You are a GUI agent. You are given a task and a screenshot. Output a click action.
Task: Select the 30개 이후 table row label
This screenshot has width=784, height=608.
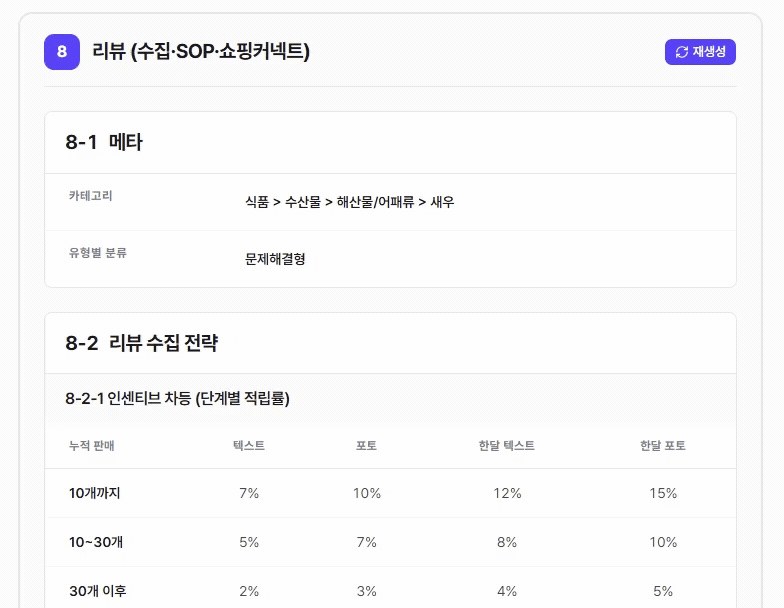98,592
